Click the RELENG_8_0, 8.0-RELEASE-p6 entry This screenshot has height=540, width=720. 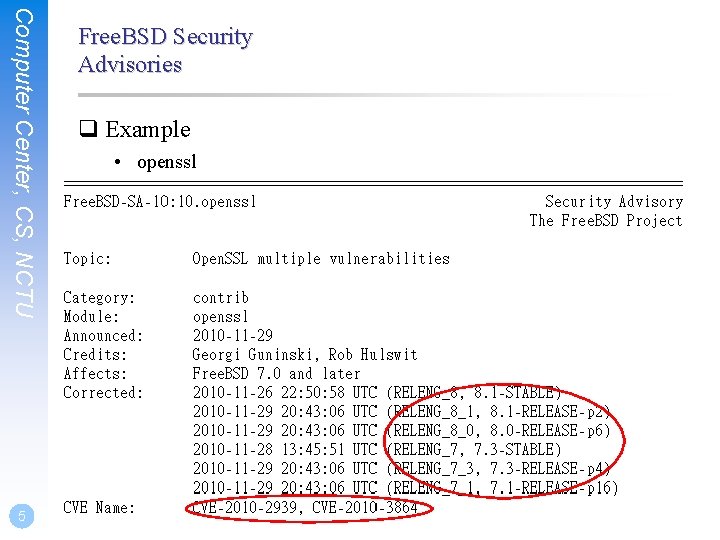pyautogui.click(x=499, y=431)
